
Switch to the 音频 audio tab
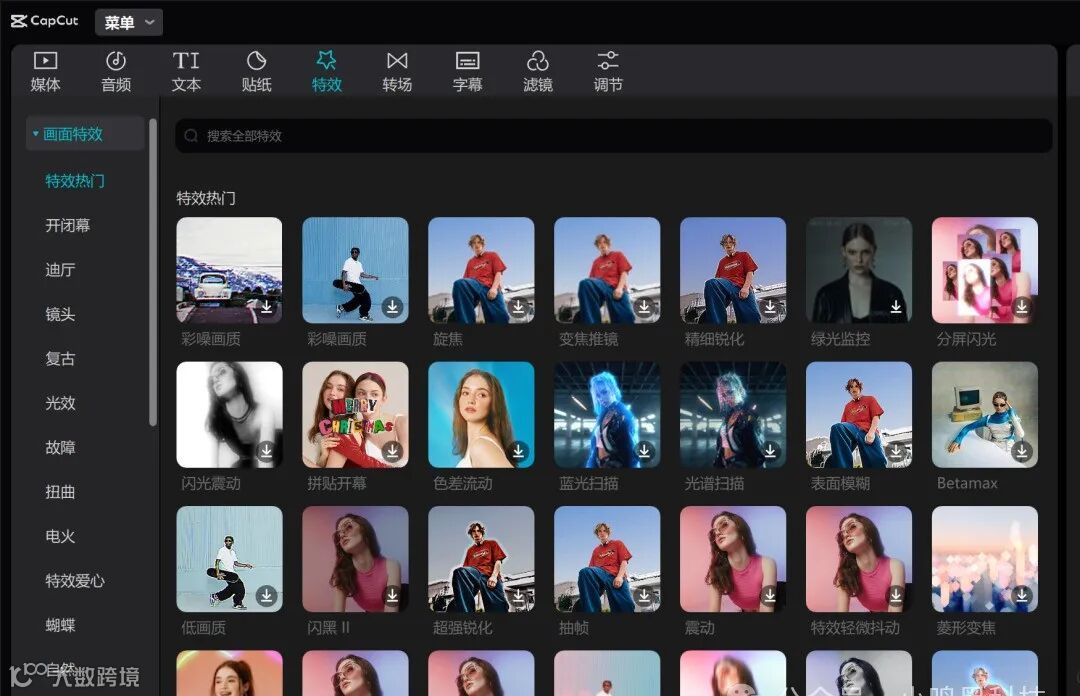pyautogui.click(x=116, y=72)
